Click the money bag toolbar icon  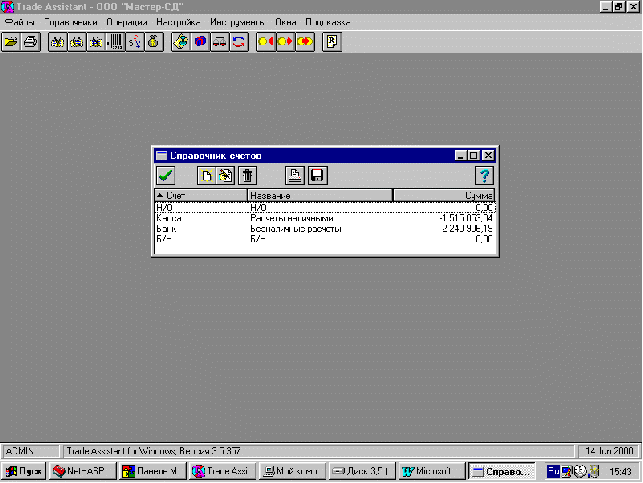pos(154,41)
